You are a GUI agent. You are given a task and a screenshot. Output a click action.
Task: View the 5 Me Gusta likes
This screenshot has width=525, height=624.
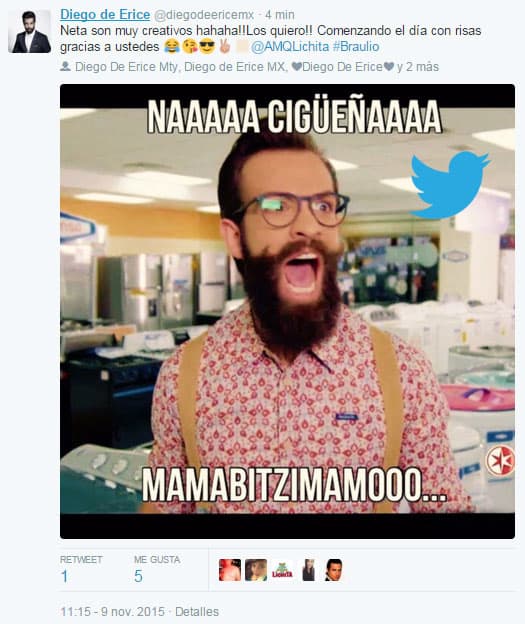click(138, 576)
